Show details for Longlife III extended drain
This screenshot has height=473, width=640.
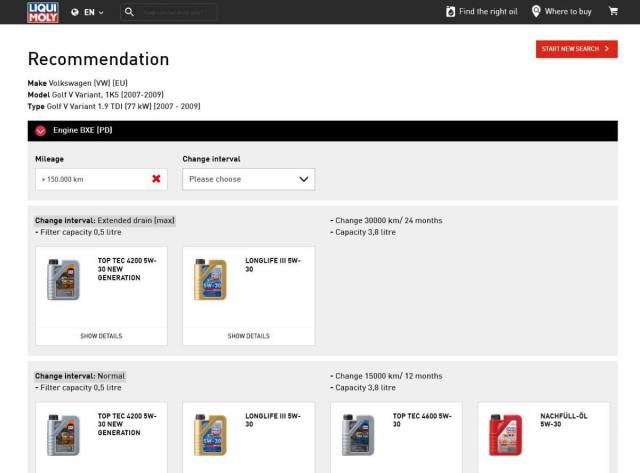[248, 336]
